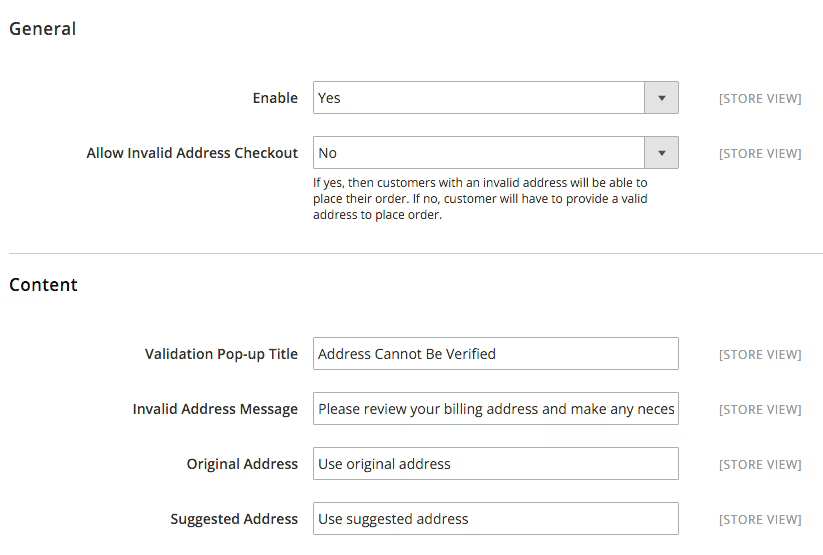Screen dimensions: 823x555
Task: Open the Allow Invalid Address Checkout select showing No
Action: click(x=478, y=153)
